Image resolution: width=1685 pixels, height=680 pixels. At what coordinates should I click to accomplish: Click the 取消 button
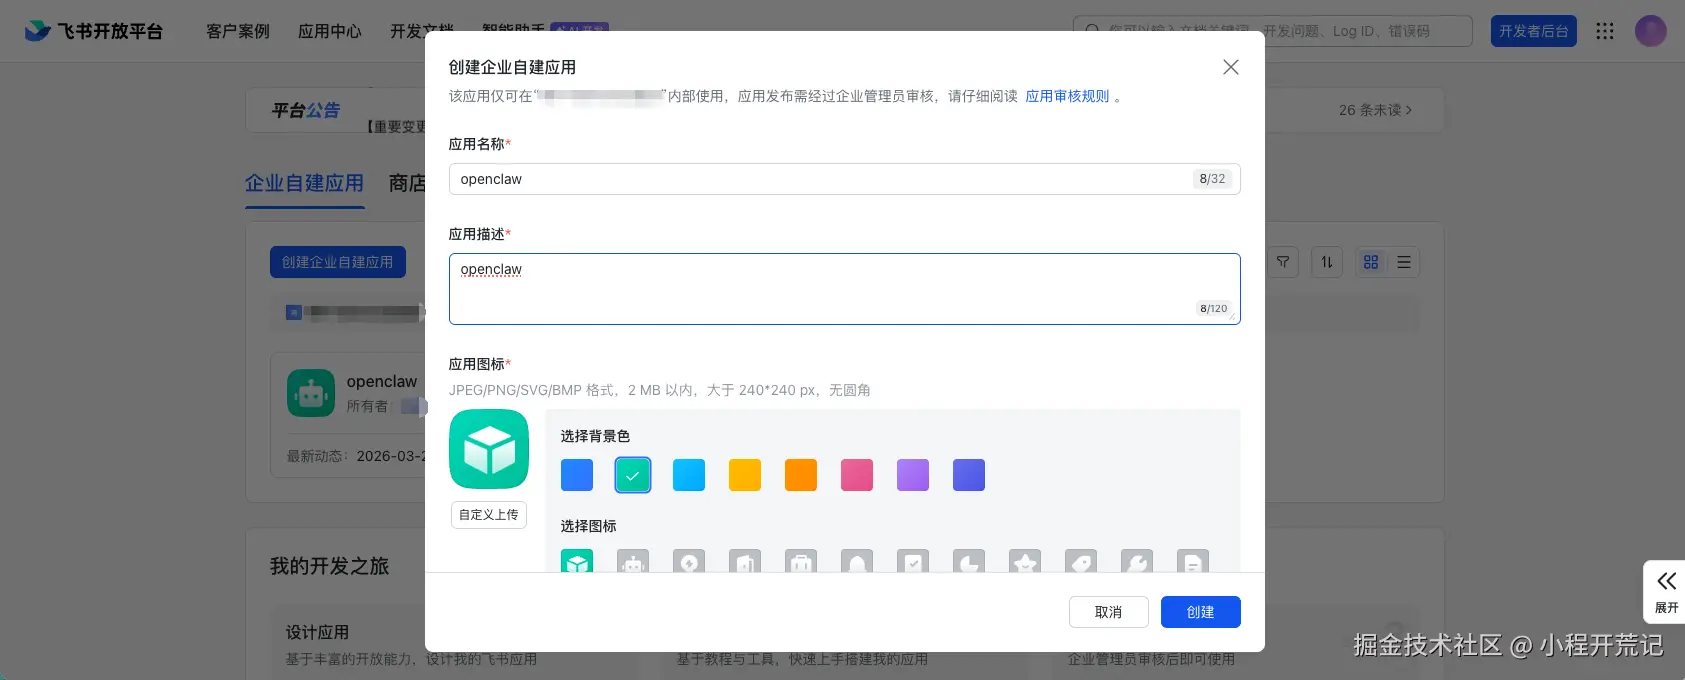click(x=1108, y=612)
